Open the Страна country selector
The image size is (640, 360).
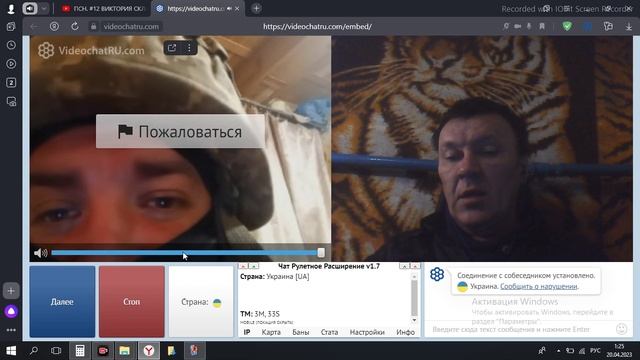(x=201, y=302)
